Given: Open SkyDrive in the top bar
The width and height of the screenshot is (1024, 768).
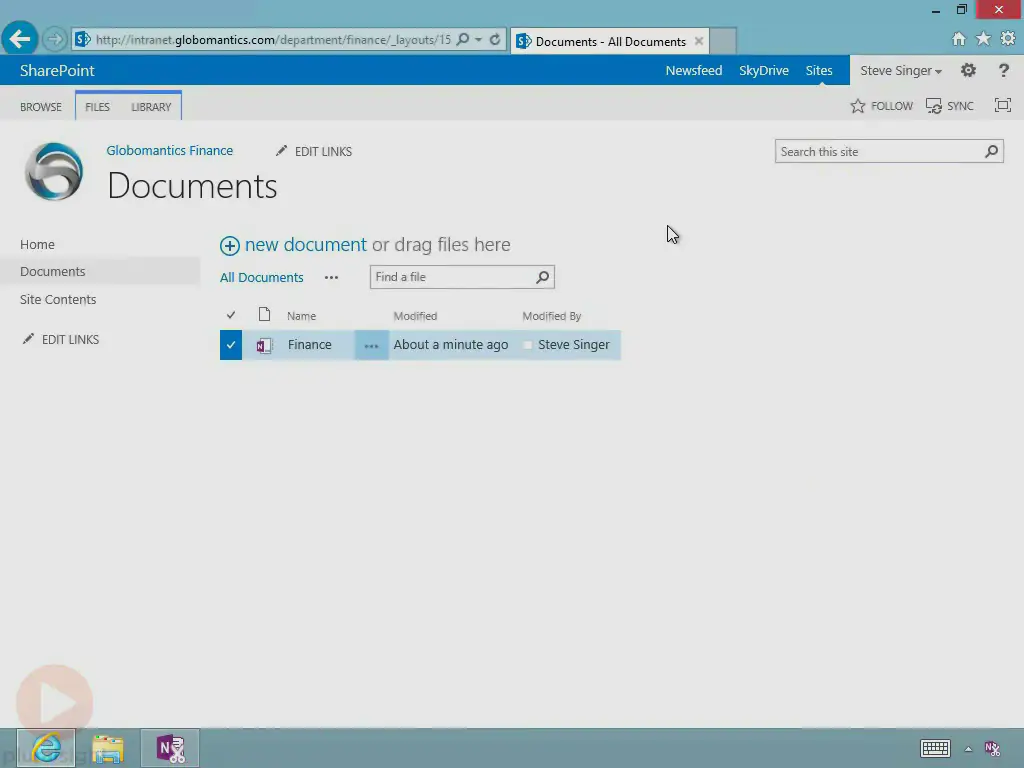Looking at the screenshot, I should point(763,71).
